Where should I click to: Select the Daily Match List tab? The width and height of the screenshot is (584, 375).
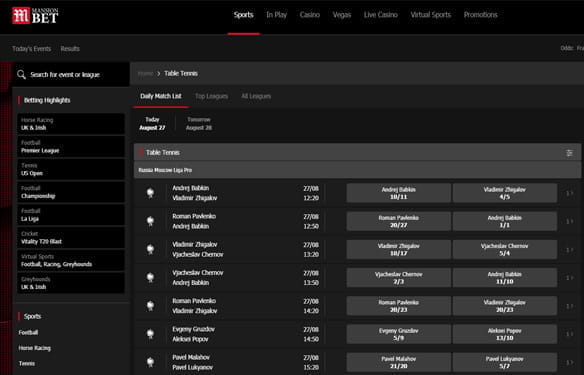coord(161,96)
